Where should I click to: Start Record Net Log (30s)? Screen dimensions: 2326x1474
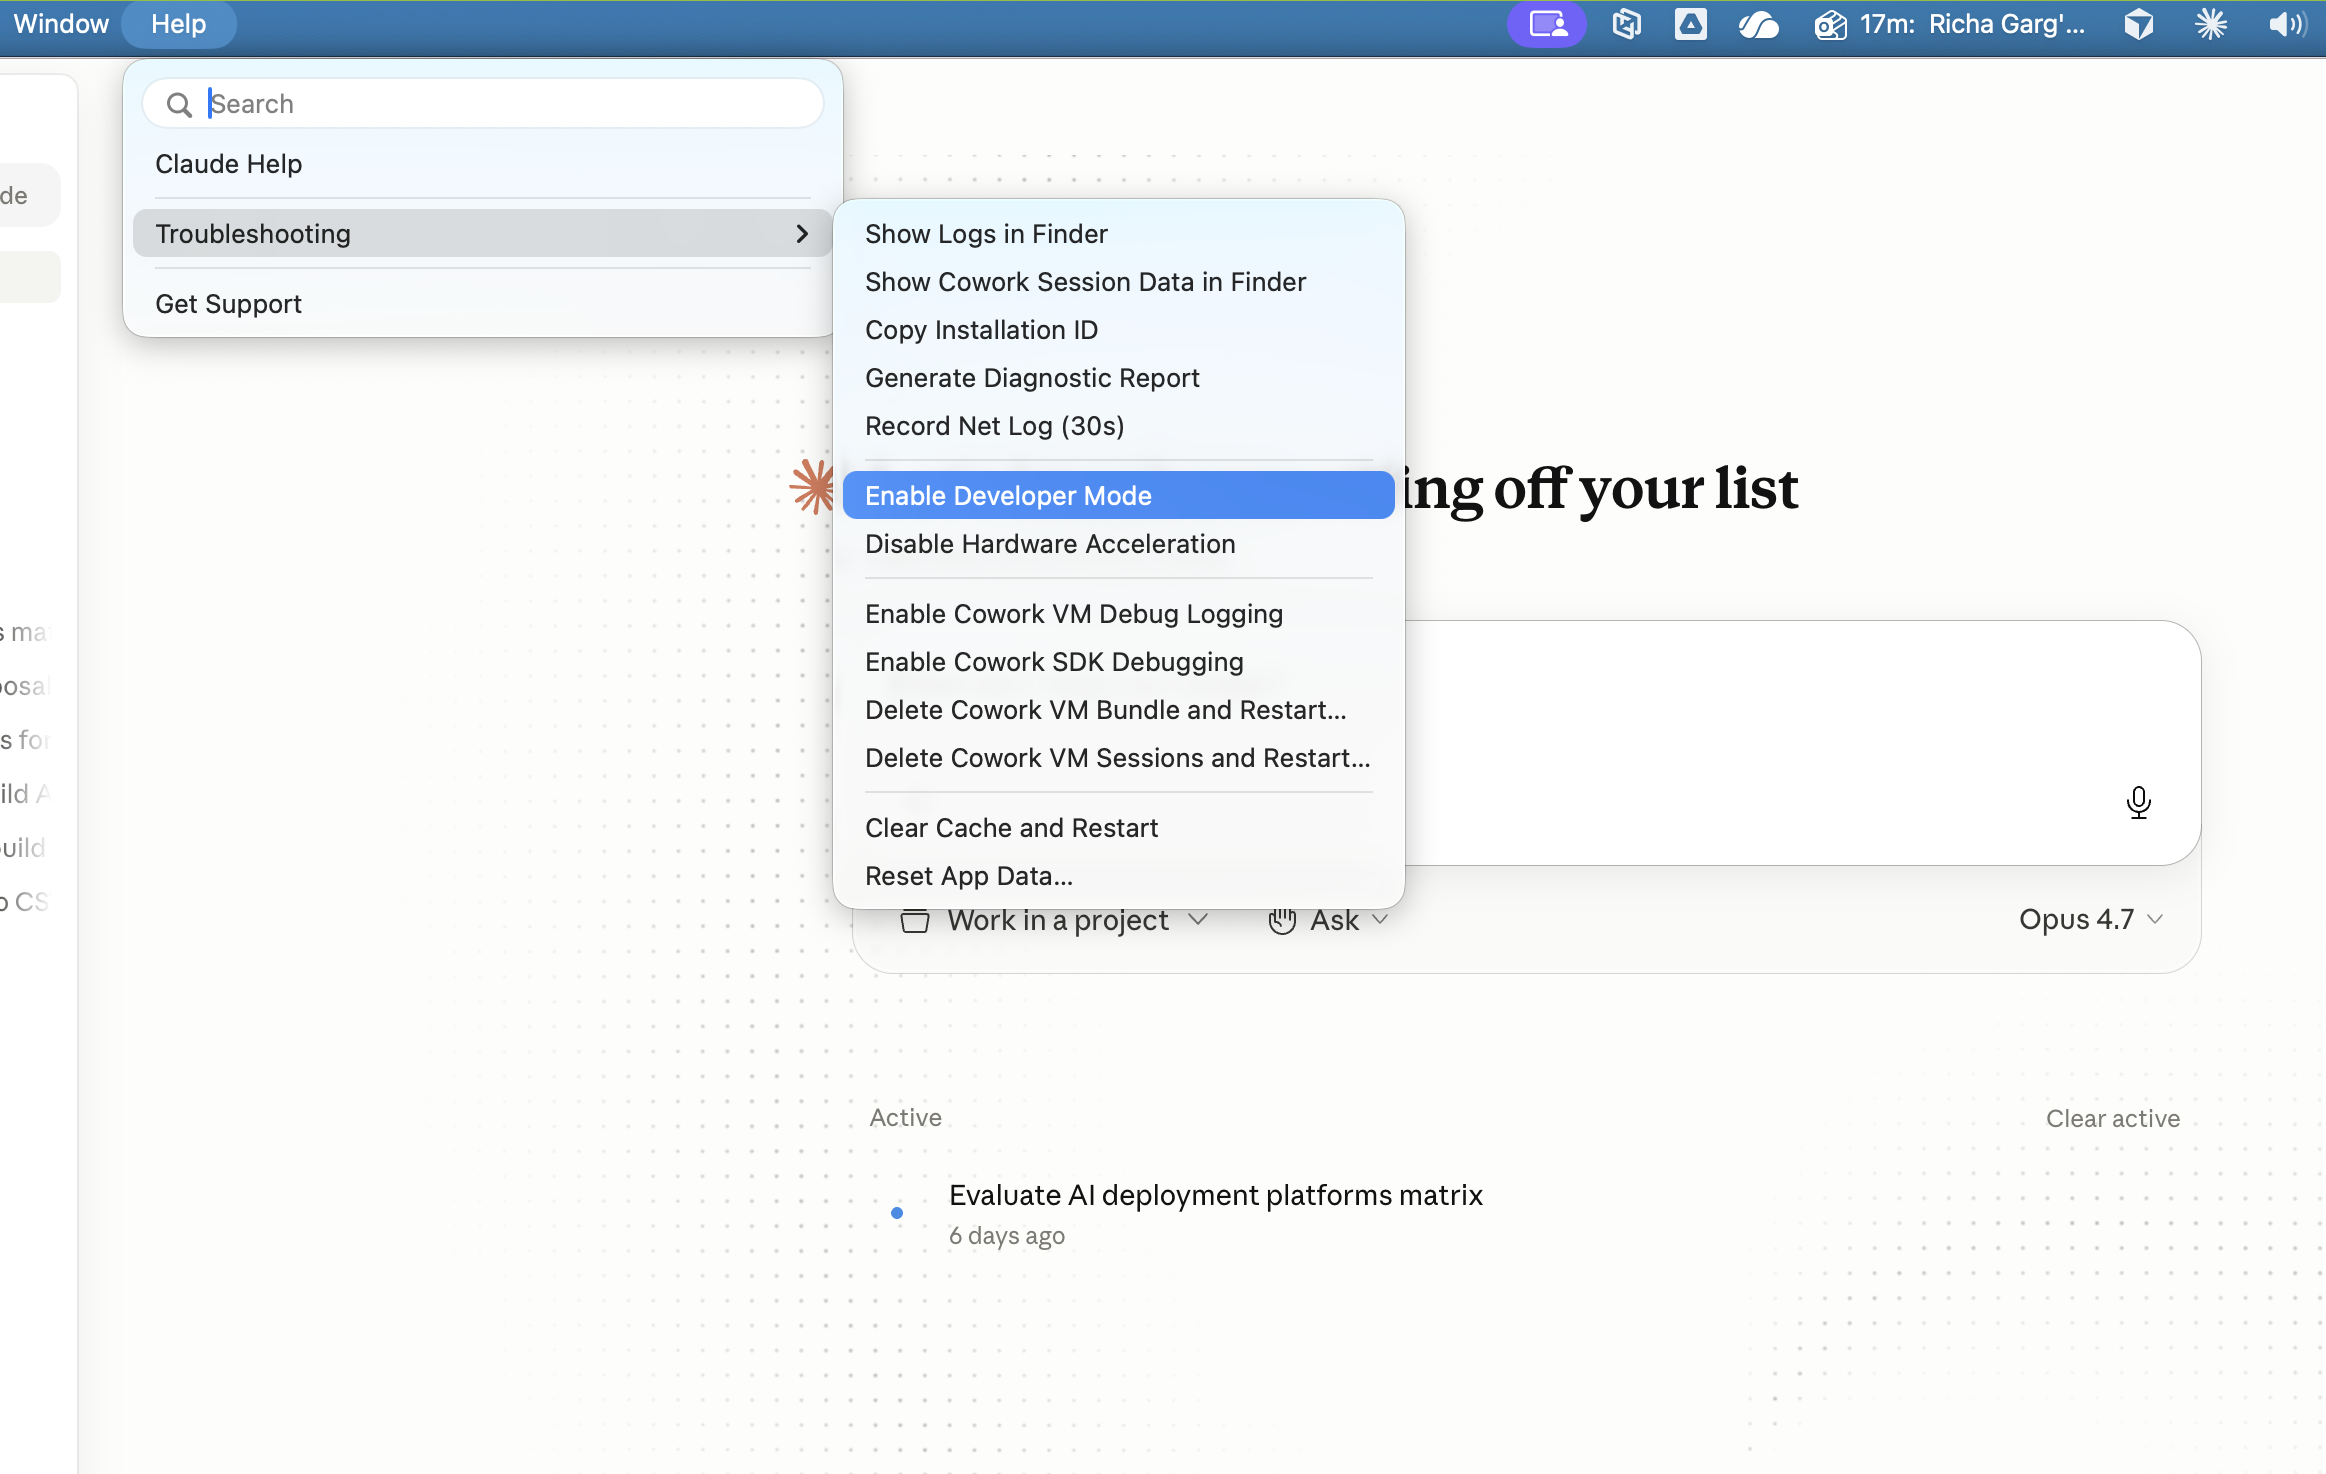(x=1118, y=426)
